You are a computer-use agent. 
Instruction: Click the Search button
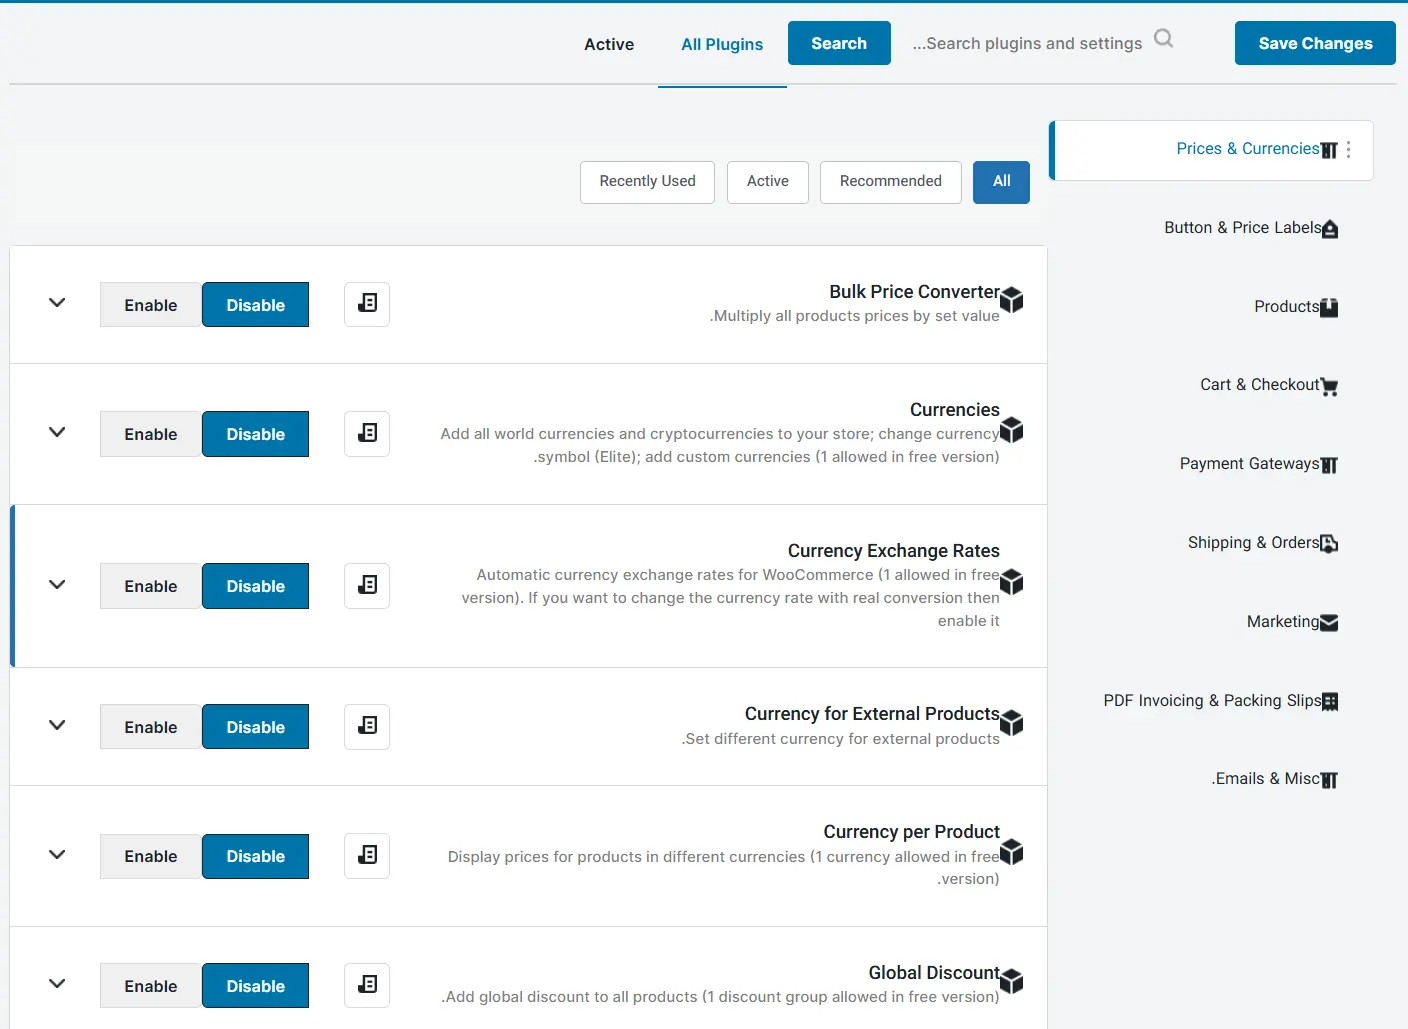click(x=839, y=43)
